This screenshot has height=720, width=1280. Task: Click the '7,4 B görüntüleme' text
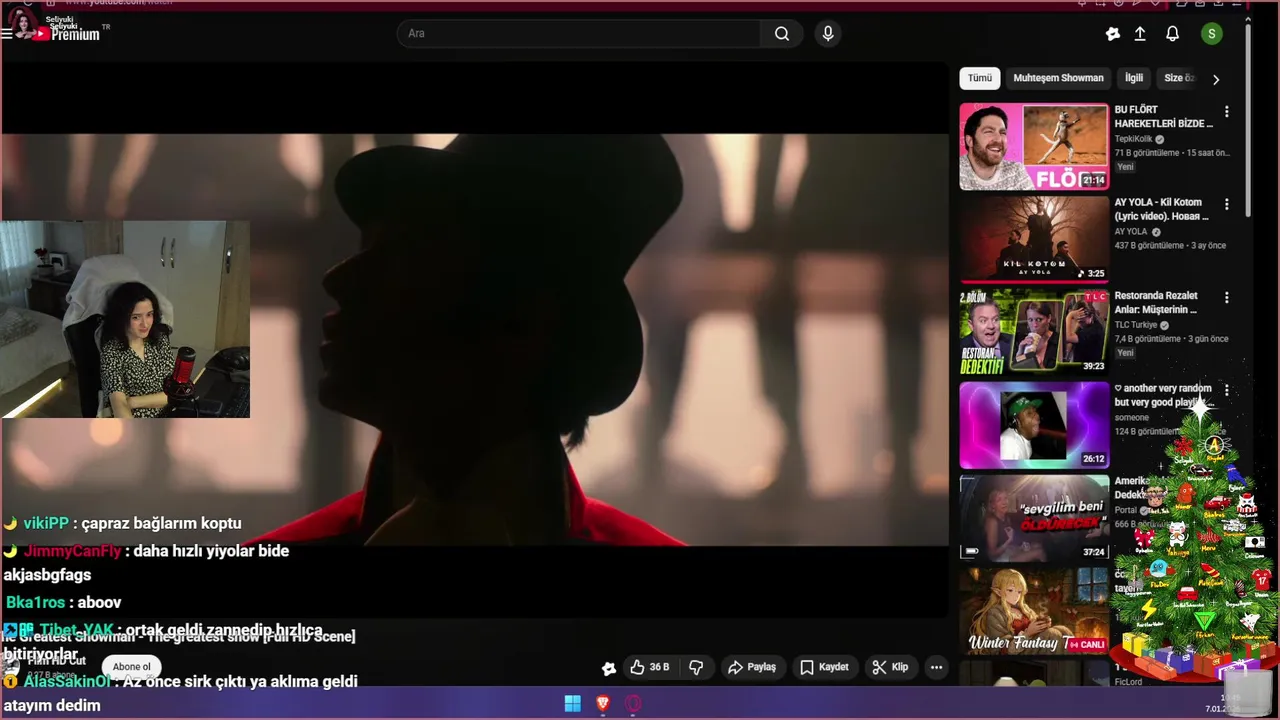[x=1148, y=339]
